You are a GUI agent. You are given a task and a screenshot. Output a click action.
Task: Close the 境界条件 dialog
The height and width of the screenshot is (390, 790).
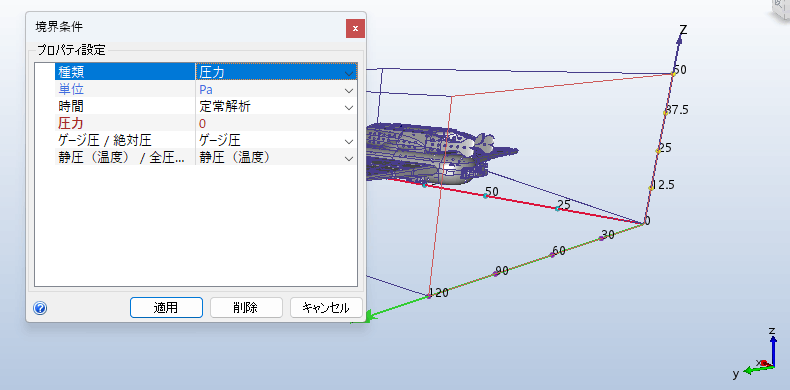[x=355, y=28]
